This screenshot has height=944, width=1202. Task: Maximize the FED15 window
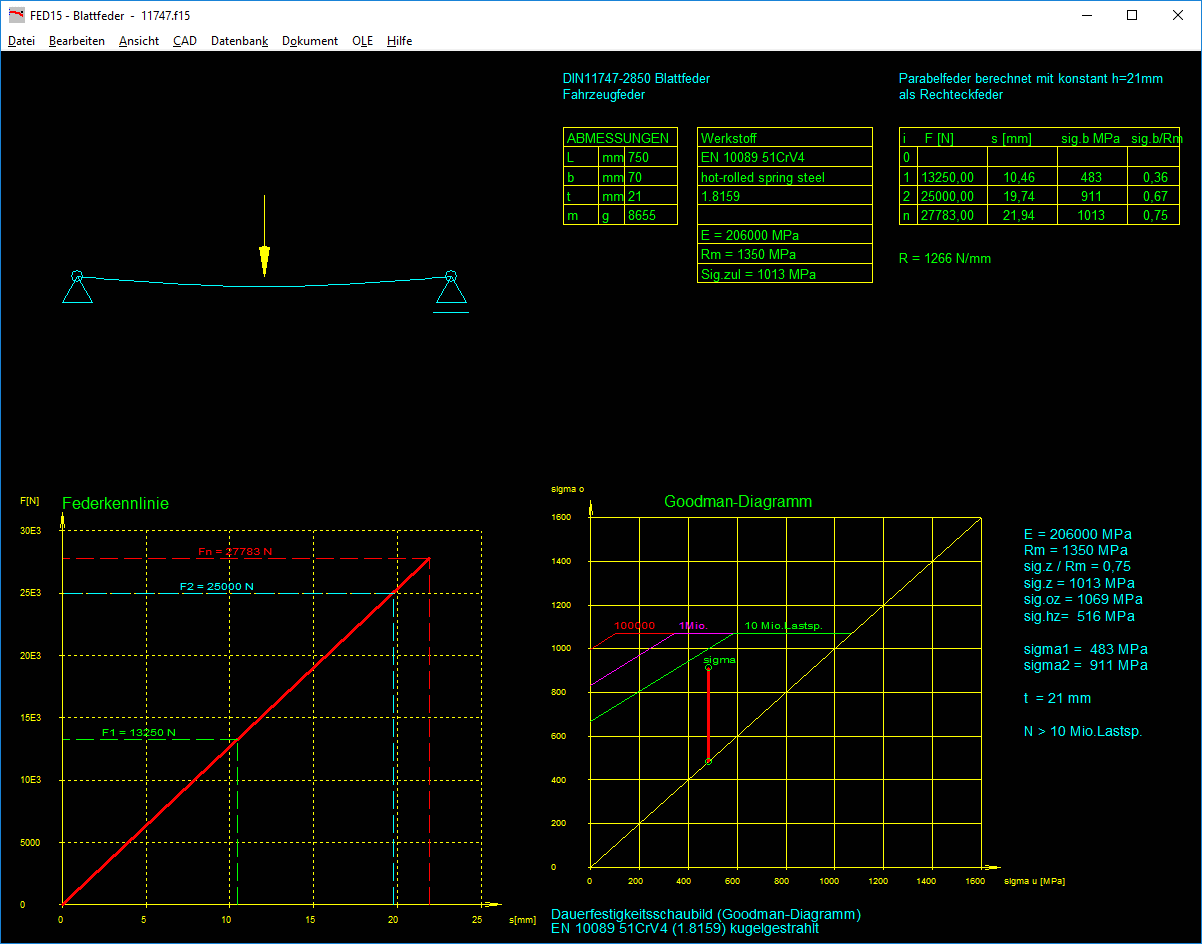[1132, 15]
